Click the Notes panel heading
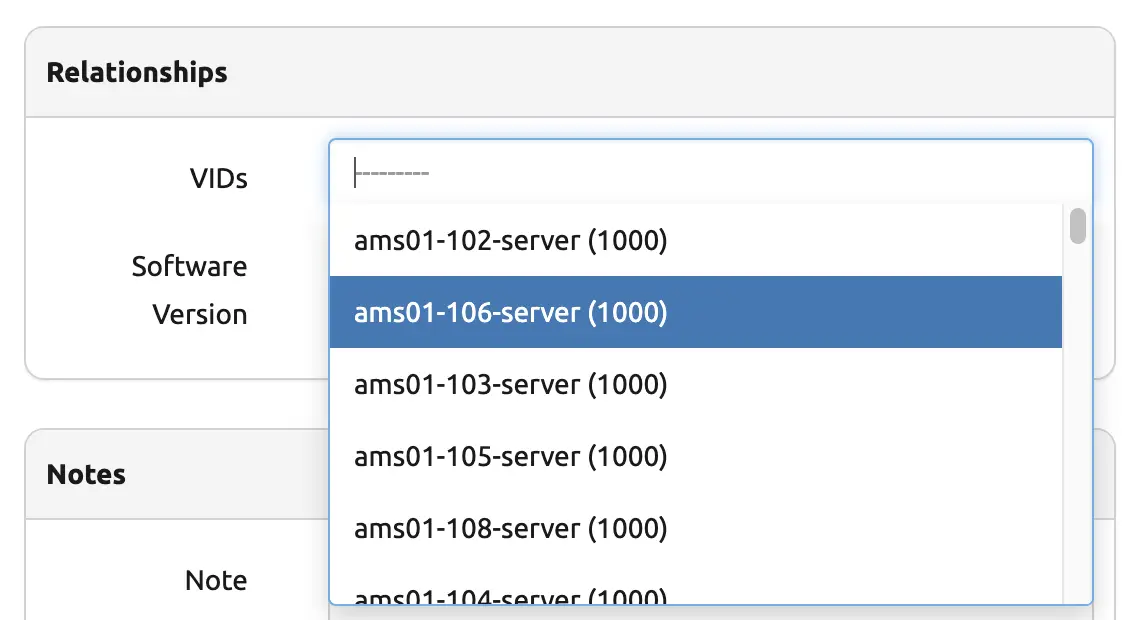Screen dimensions: 1140x620 pos(86,474)
